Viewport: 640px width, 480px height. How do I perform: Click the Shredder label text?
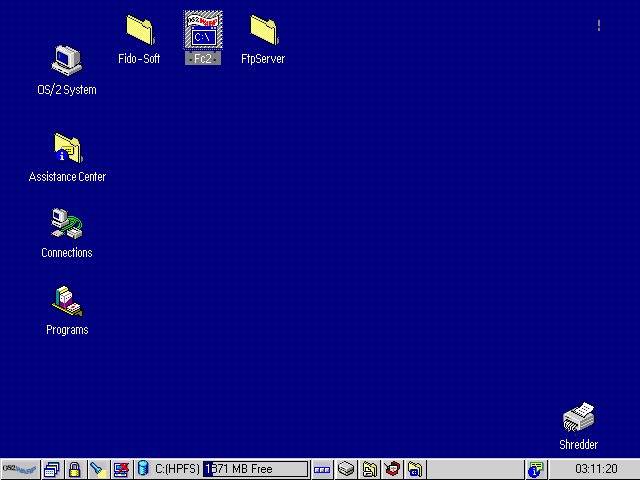click(578, 444)
